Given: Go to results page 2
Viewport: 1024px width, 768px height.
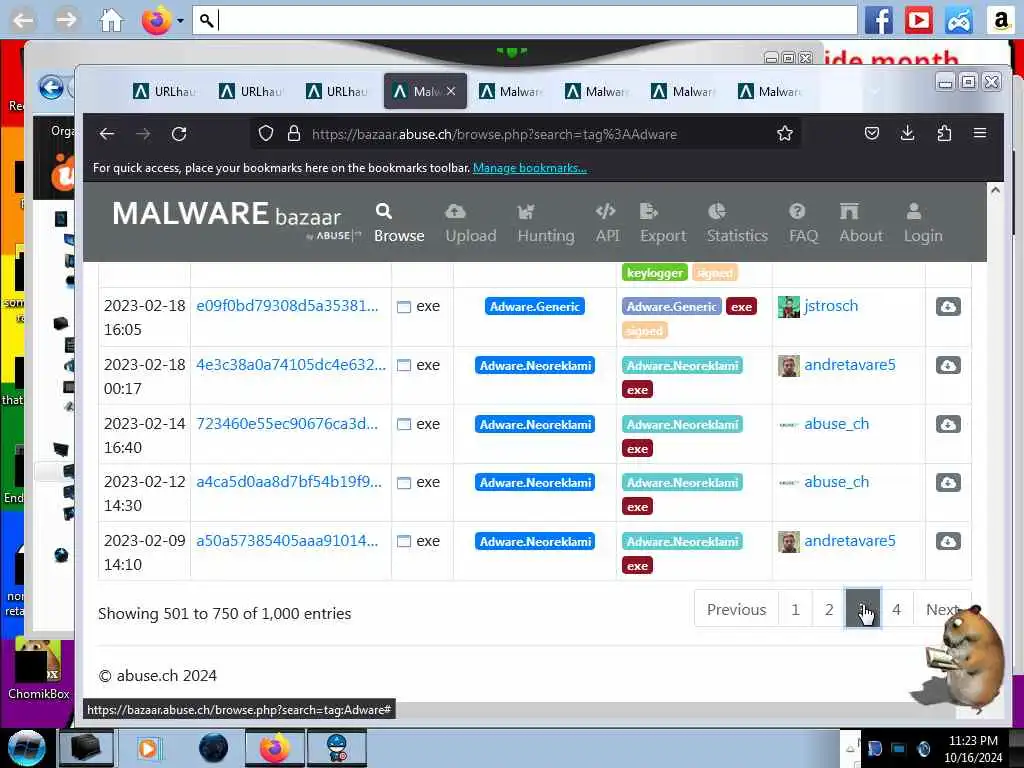Looking at the screenshot, I should (829, 609).
